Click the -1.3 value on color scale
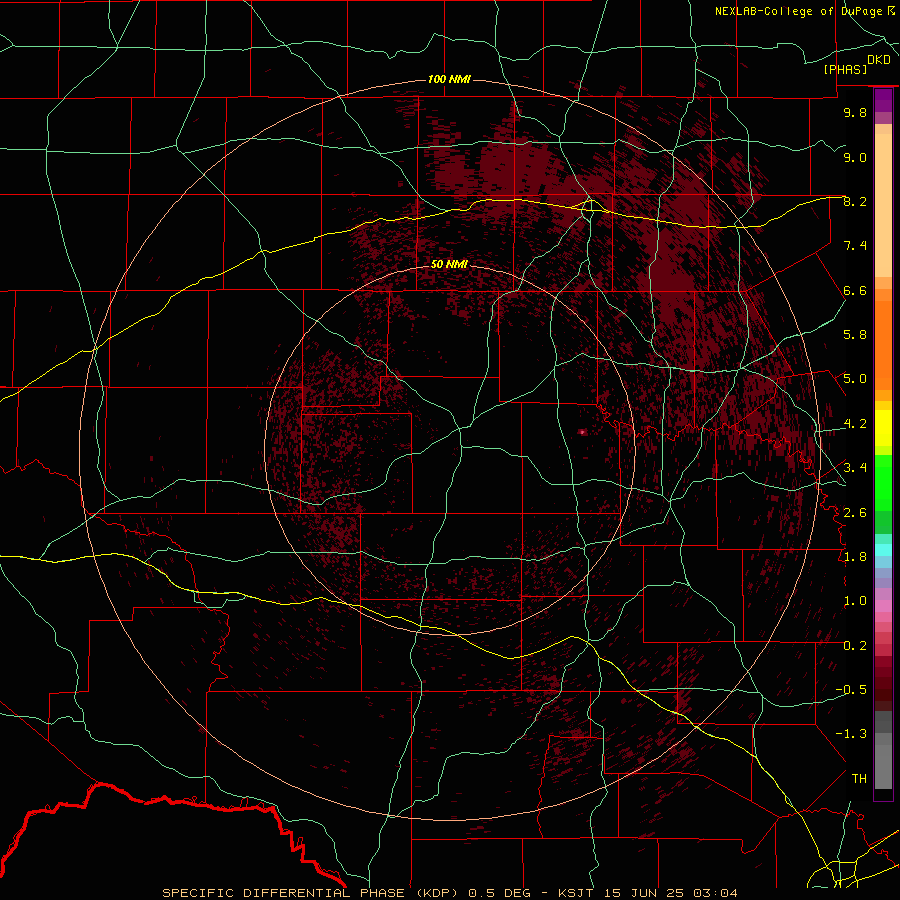The width and height of the screenshot is (900, 900). coord(851,734)
